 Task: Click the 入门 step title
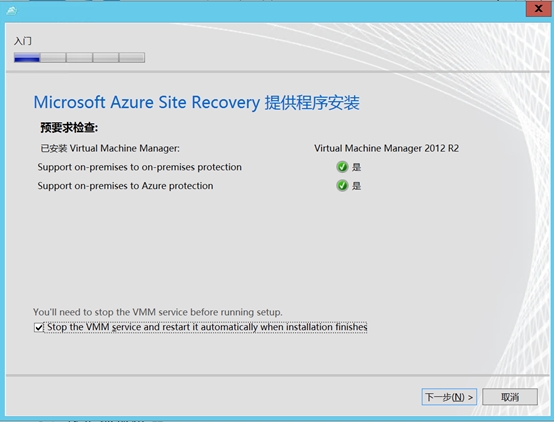pyautogui.click(x=23, y=41)
